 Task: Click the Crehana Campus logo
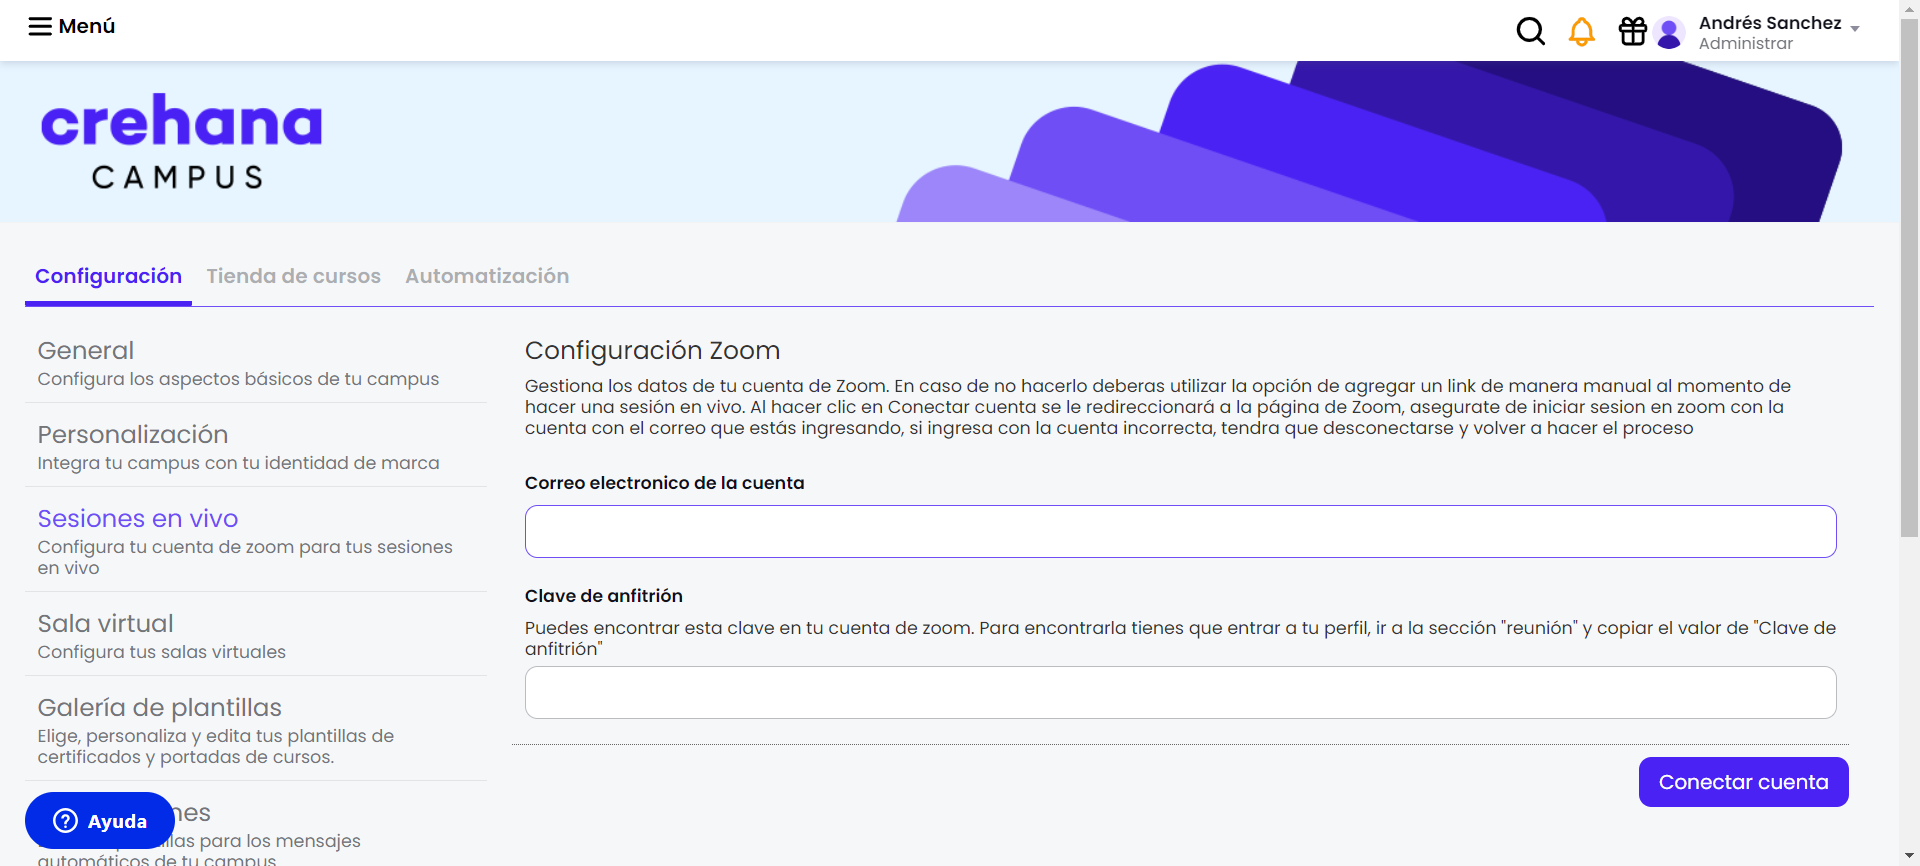coord(181,141)
